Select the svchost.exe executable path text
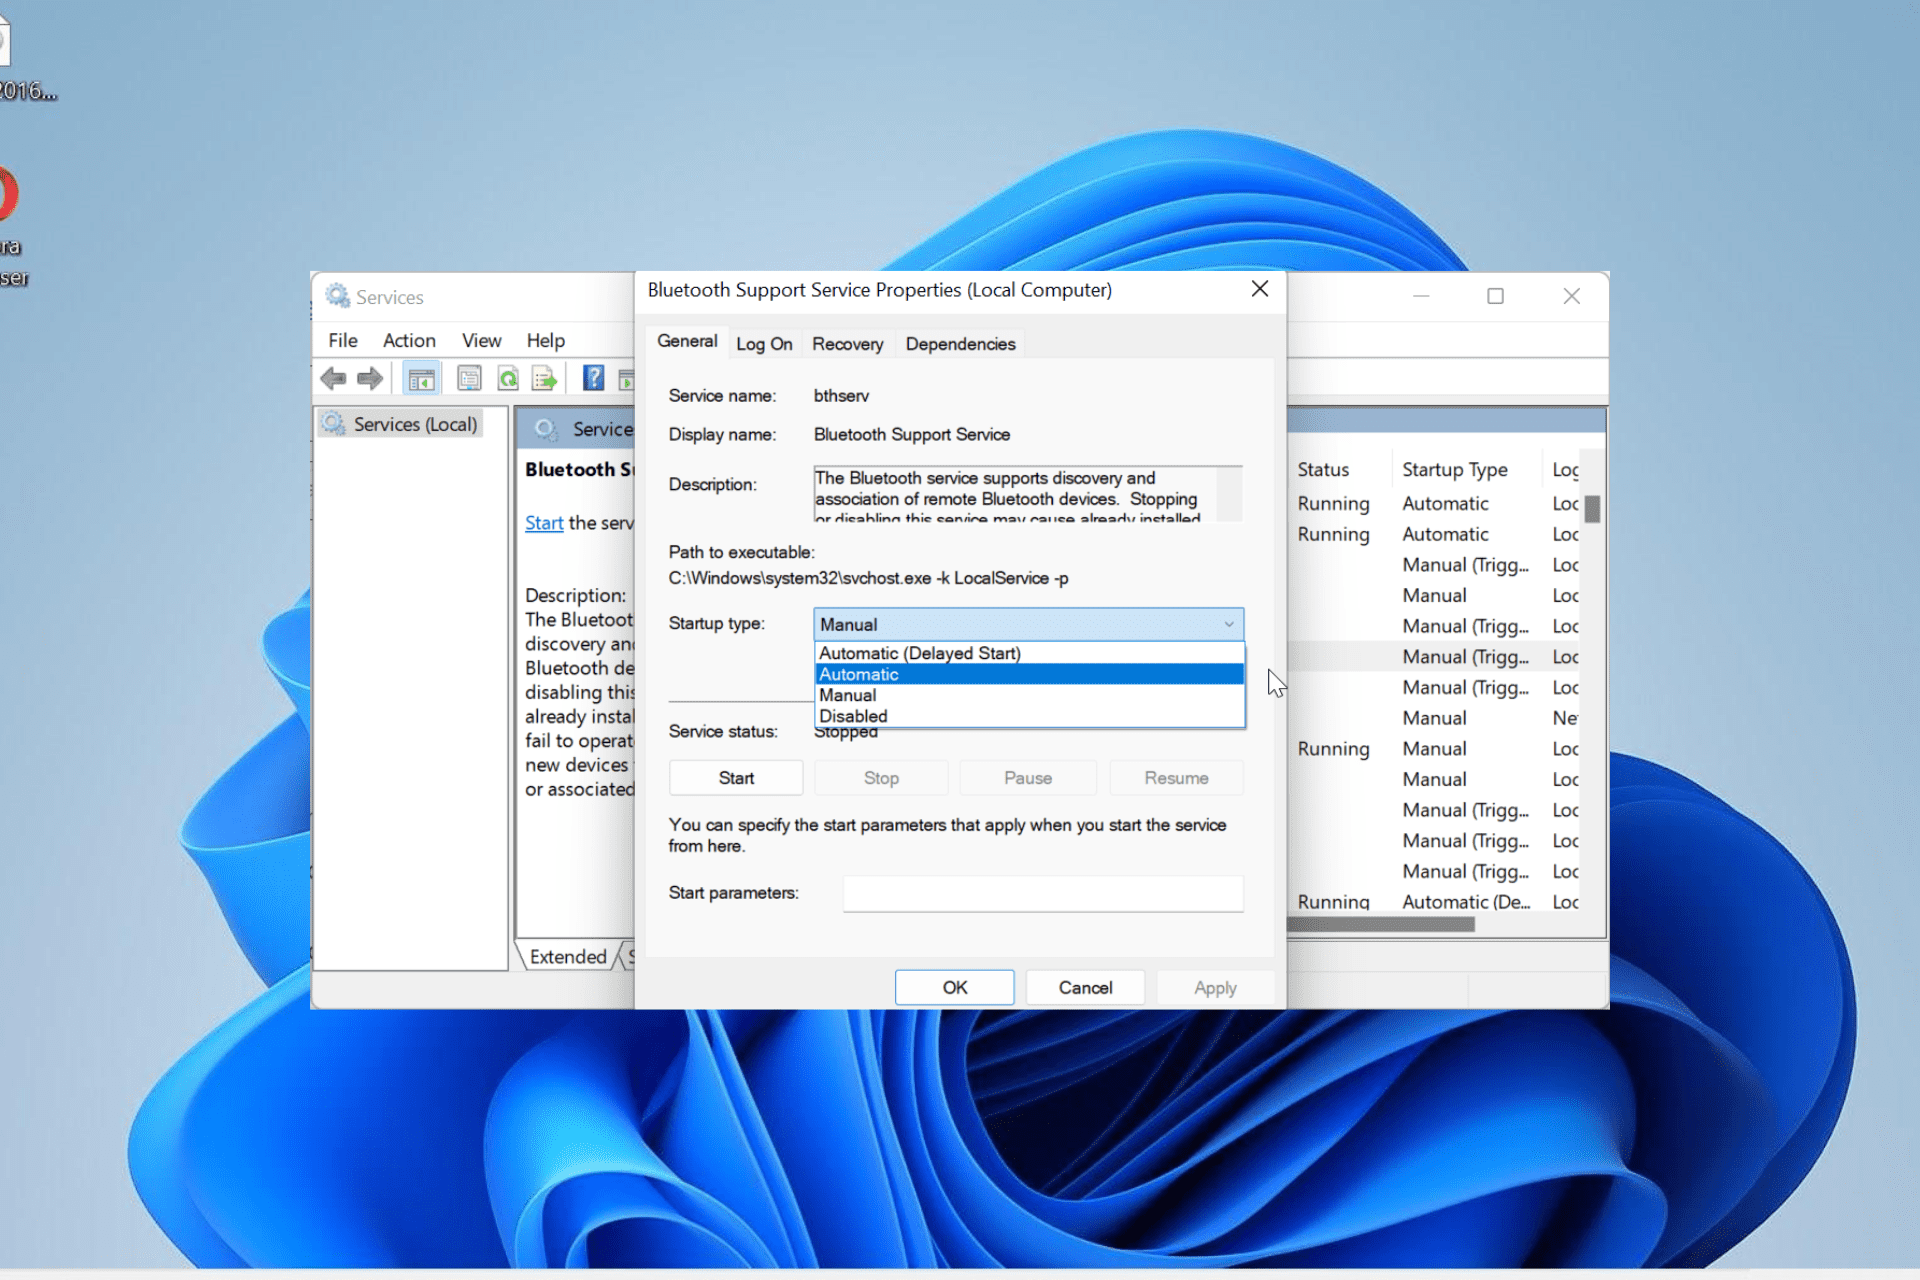 (868, 578)
